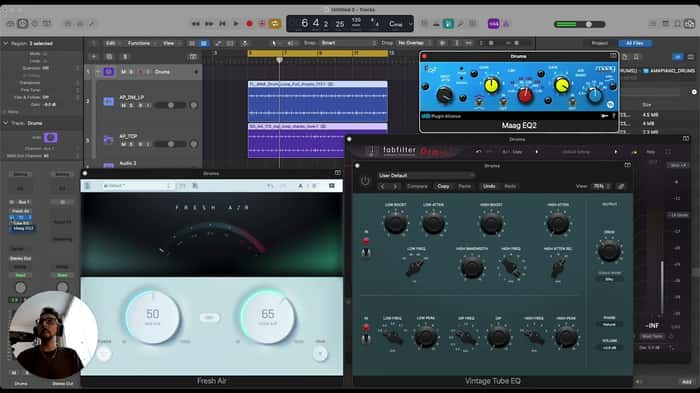Click the link icon in Vintage Tube EQ header
Image resolution: width=700 pixels, height=393 pixels.
pos(621,186)
